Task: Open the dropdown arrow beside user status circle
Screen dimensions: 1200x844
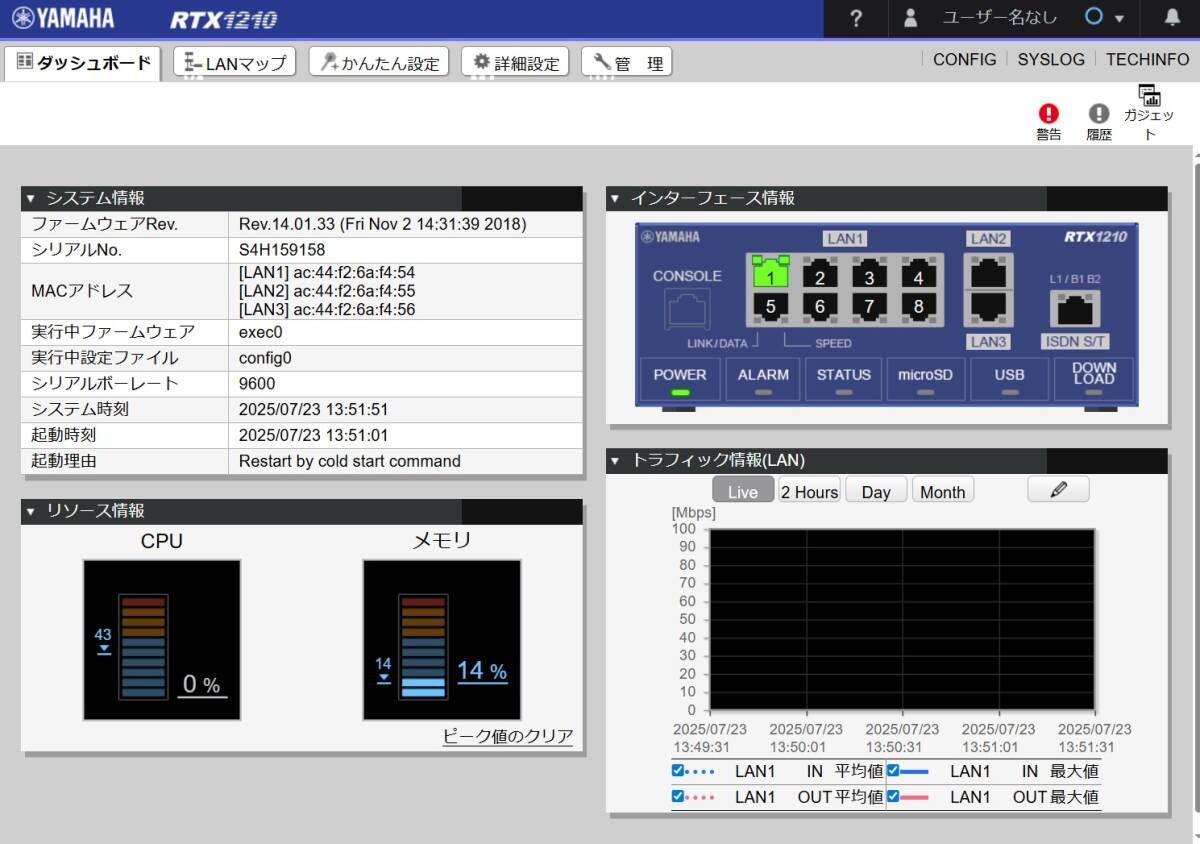Action: click(1119, 20)
